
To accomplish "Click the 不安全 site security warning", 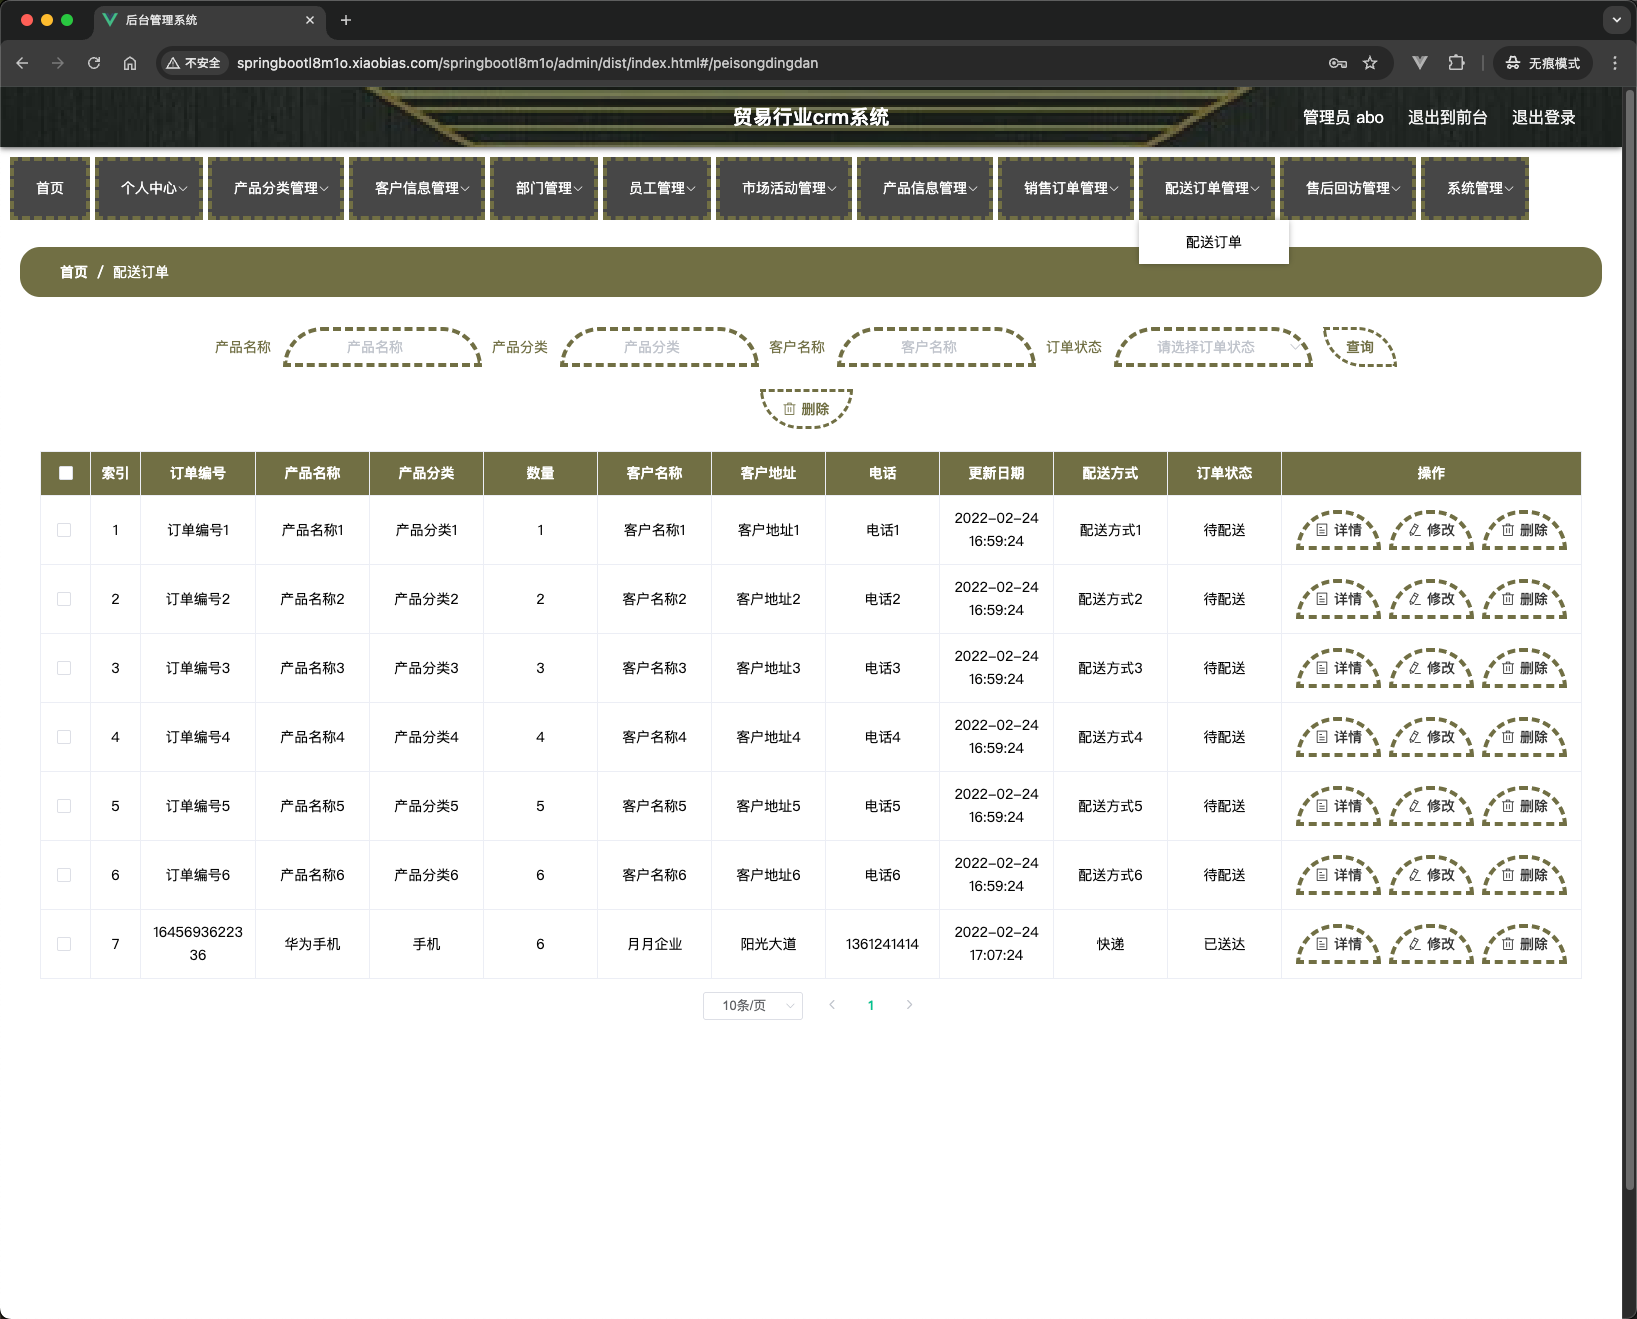I will tap(194, 63).
